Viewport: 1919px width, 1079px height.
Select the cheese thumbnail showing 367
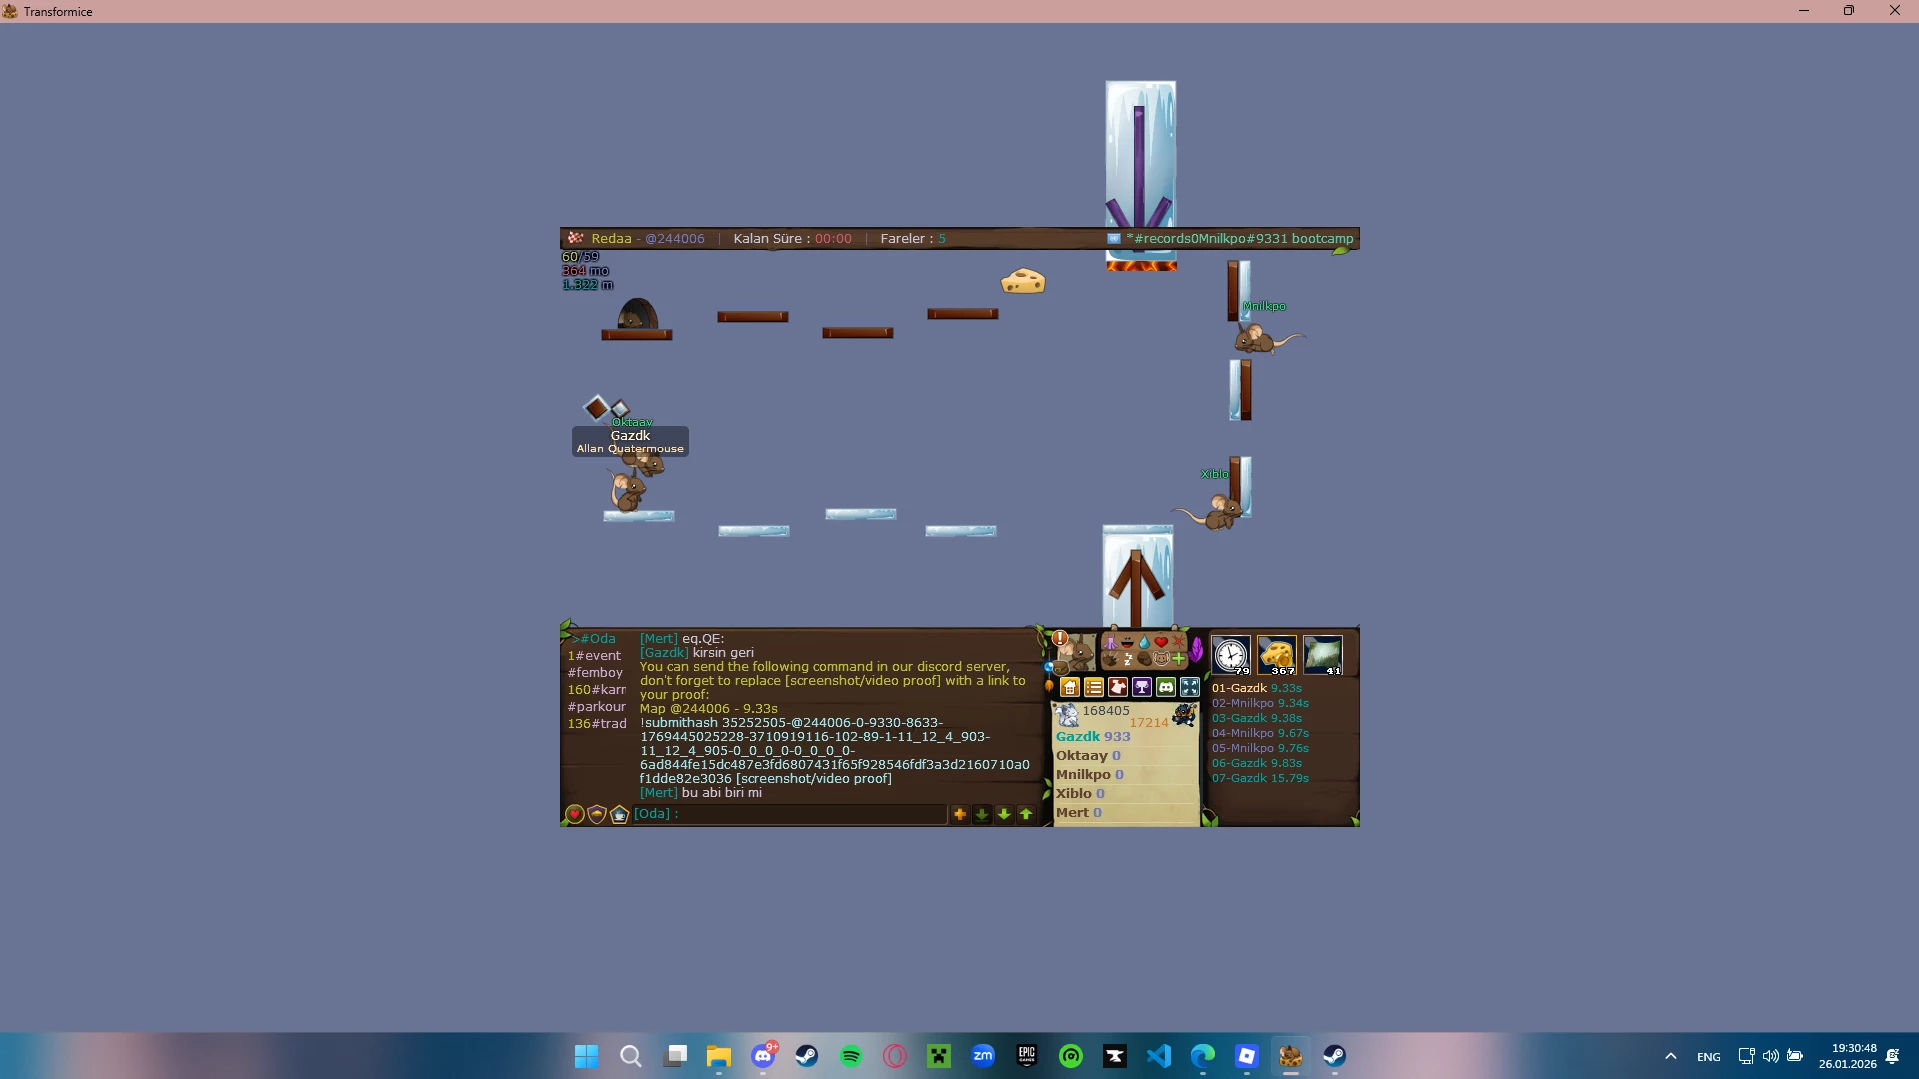1277,656
